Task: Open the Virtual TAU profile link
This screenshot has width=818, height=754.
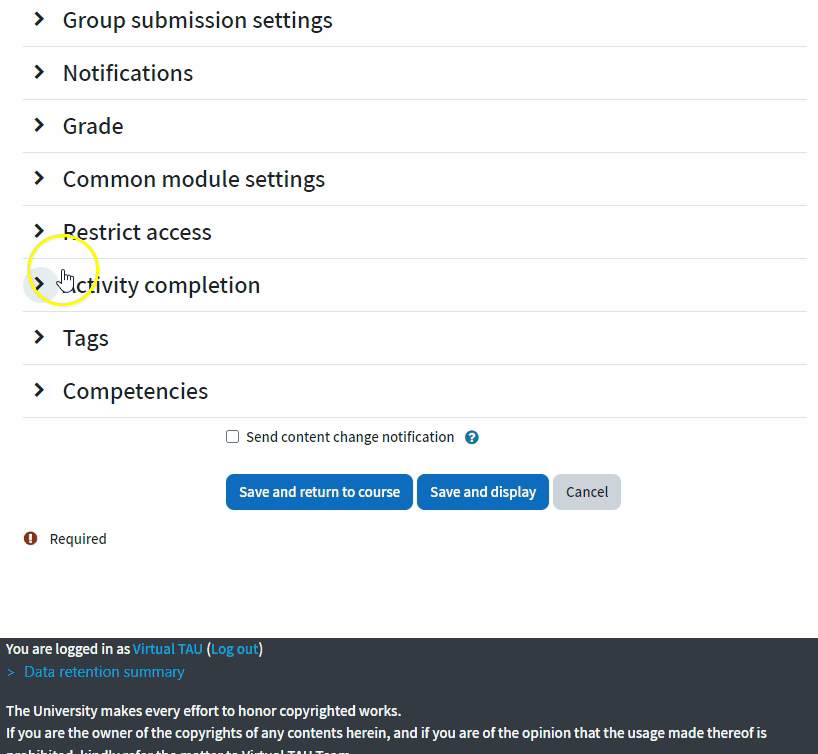Action: pos(168,649)
